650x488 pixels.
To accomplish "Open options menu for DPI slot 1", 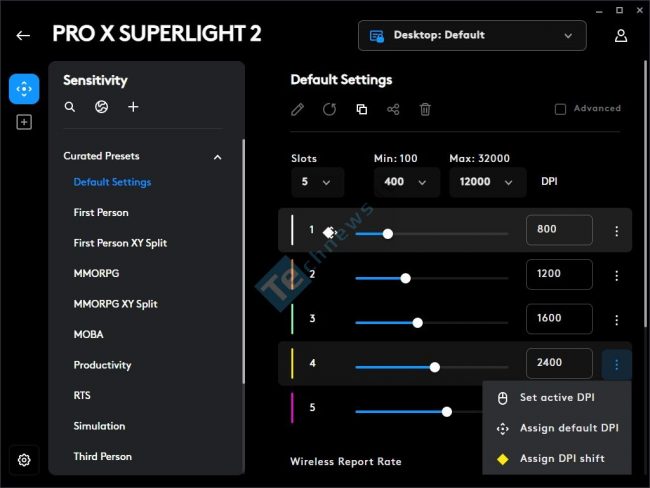I will coord(616,231).
